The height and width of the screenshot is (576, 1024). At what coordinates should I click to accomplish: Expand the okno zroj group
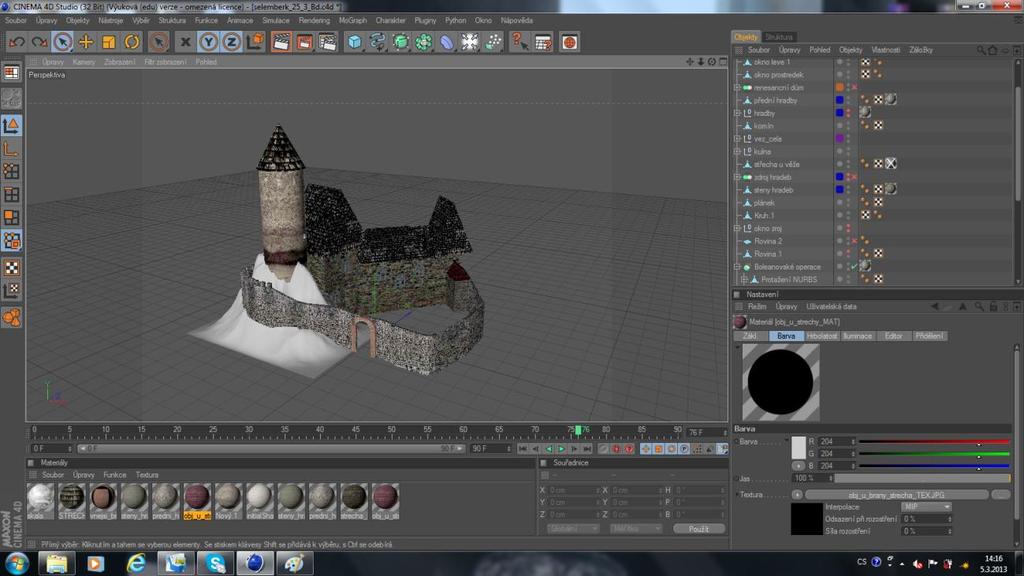pyautogui.click(x=738, y=229)
